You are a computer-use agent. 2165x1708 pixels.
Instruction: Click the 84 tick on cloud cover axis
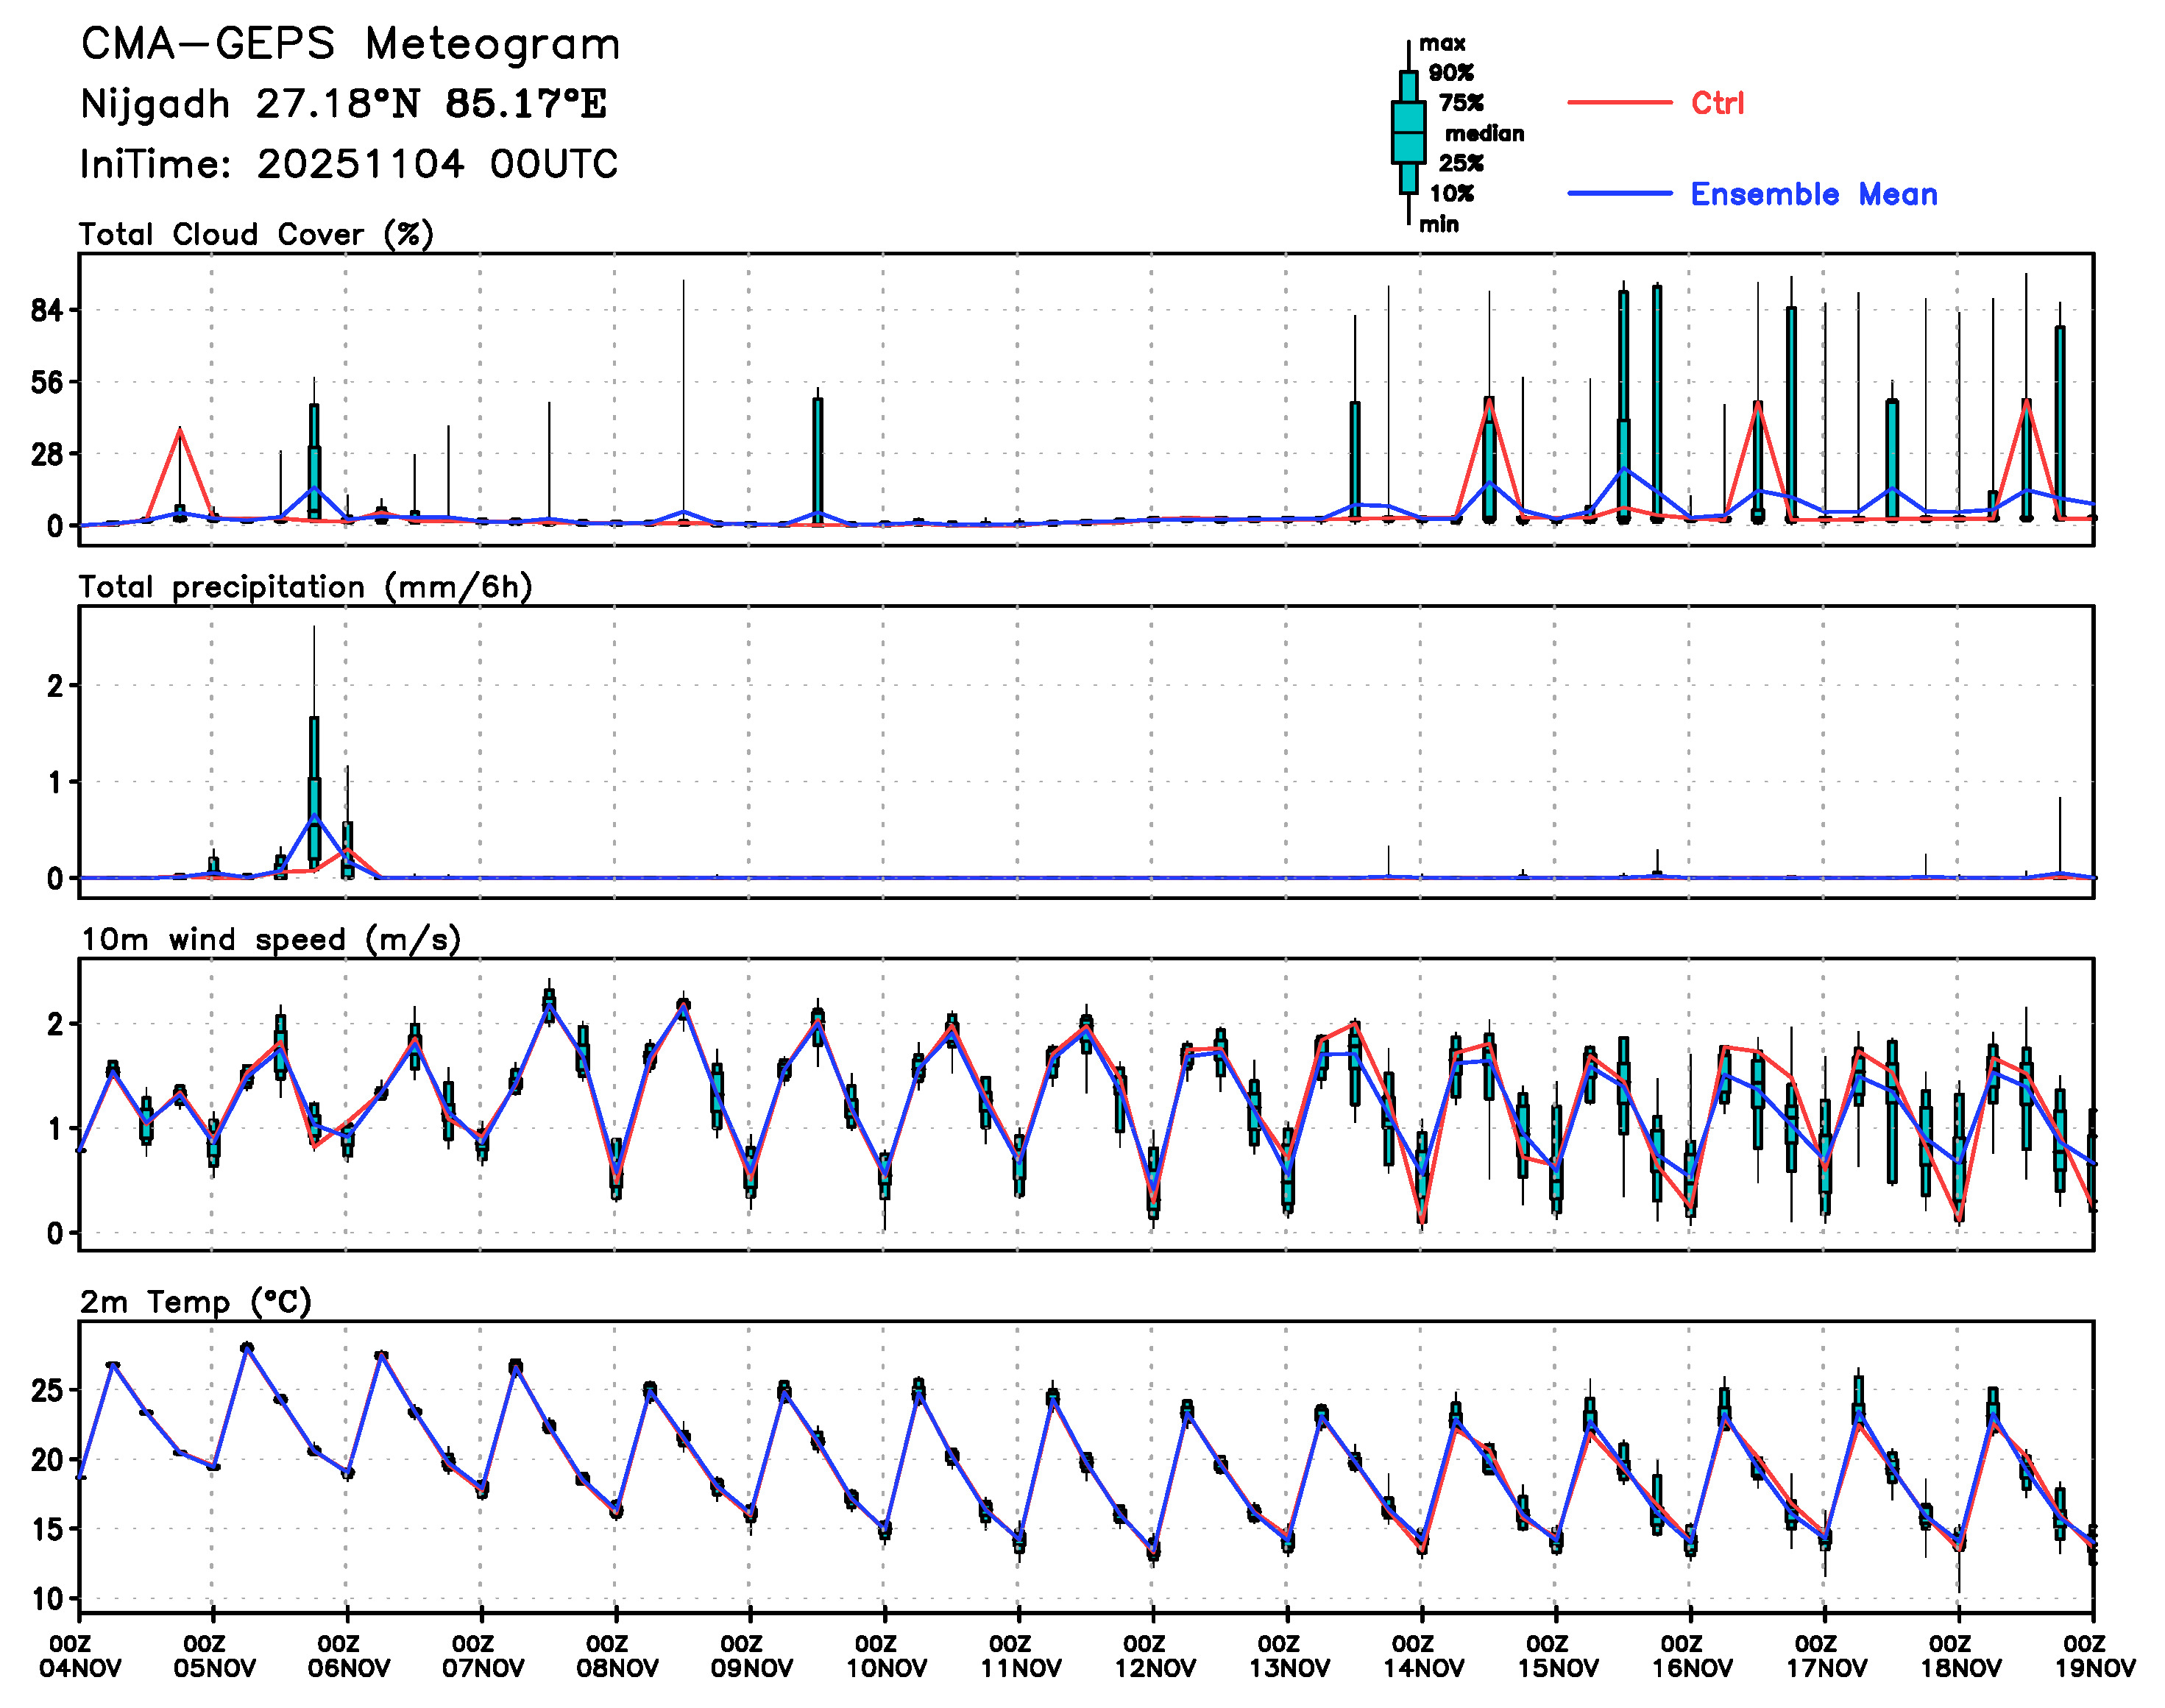coord(47,311)
